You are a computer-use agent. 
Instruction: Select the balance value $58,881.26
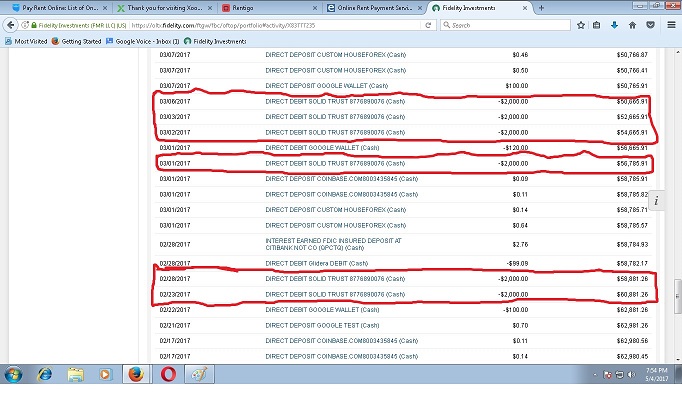coord(632,279)
